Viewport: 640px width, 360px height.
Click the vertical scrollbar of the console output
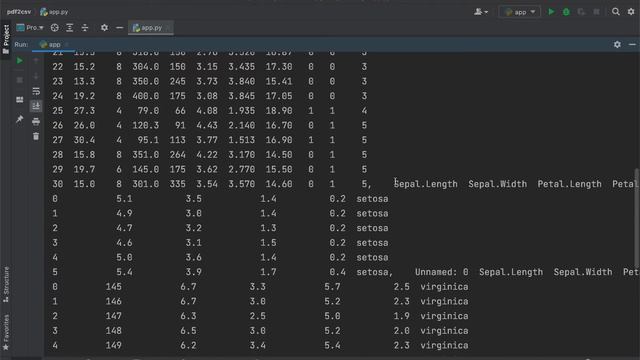coord(636,218)
